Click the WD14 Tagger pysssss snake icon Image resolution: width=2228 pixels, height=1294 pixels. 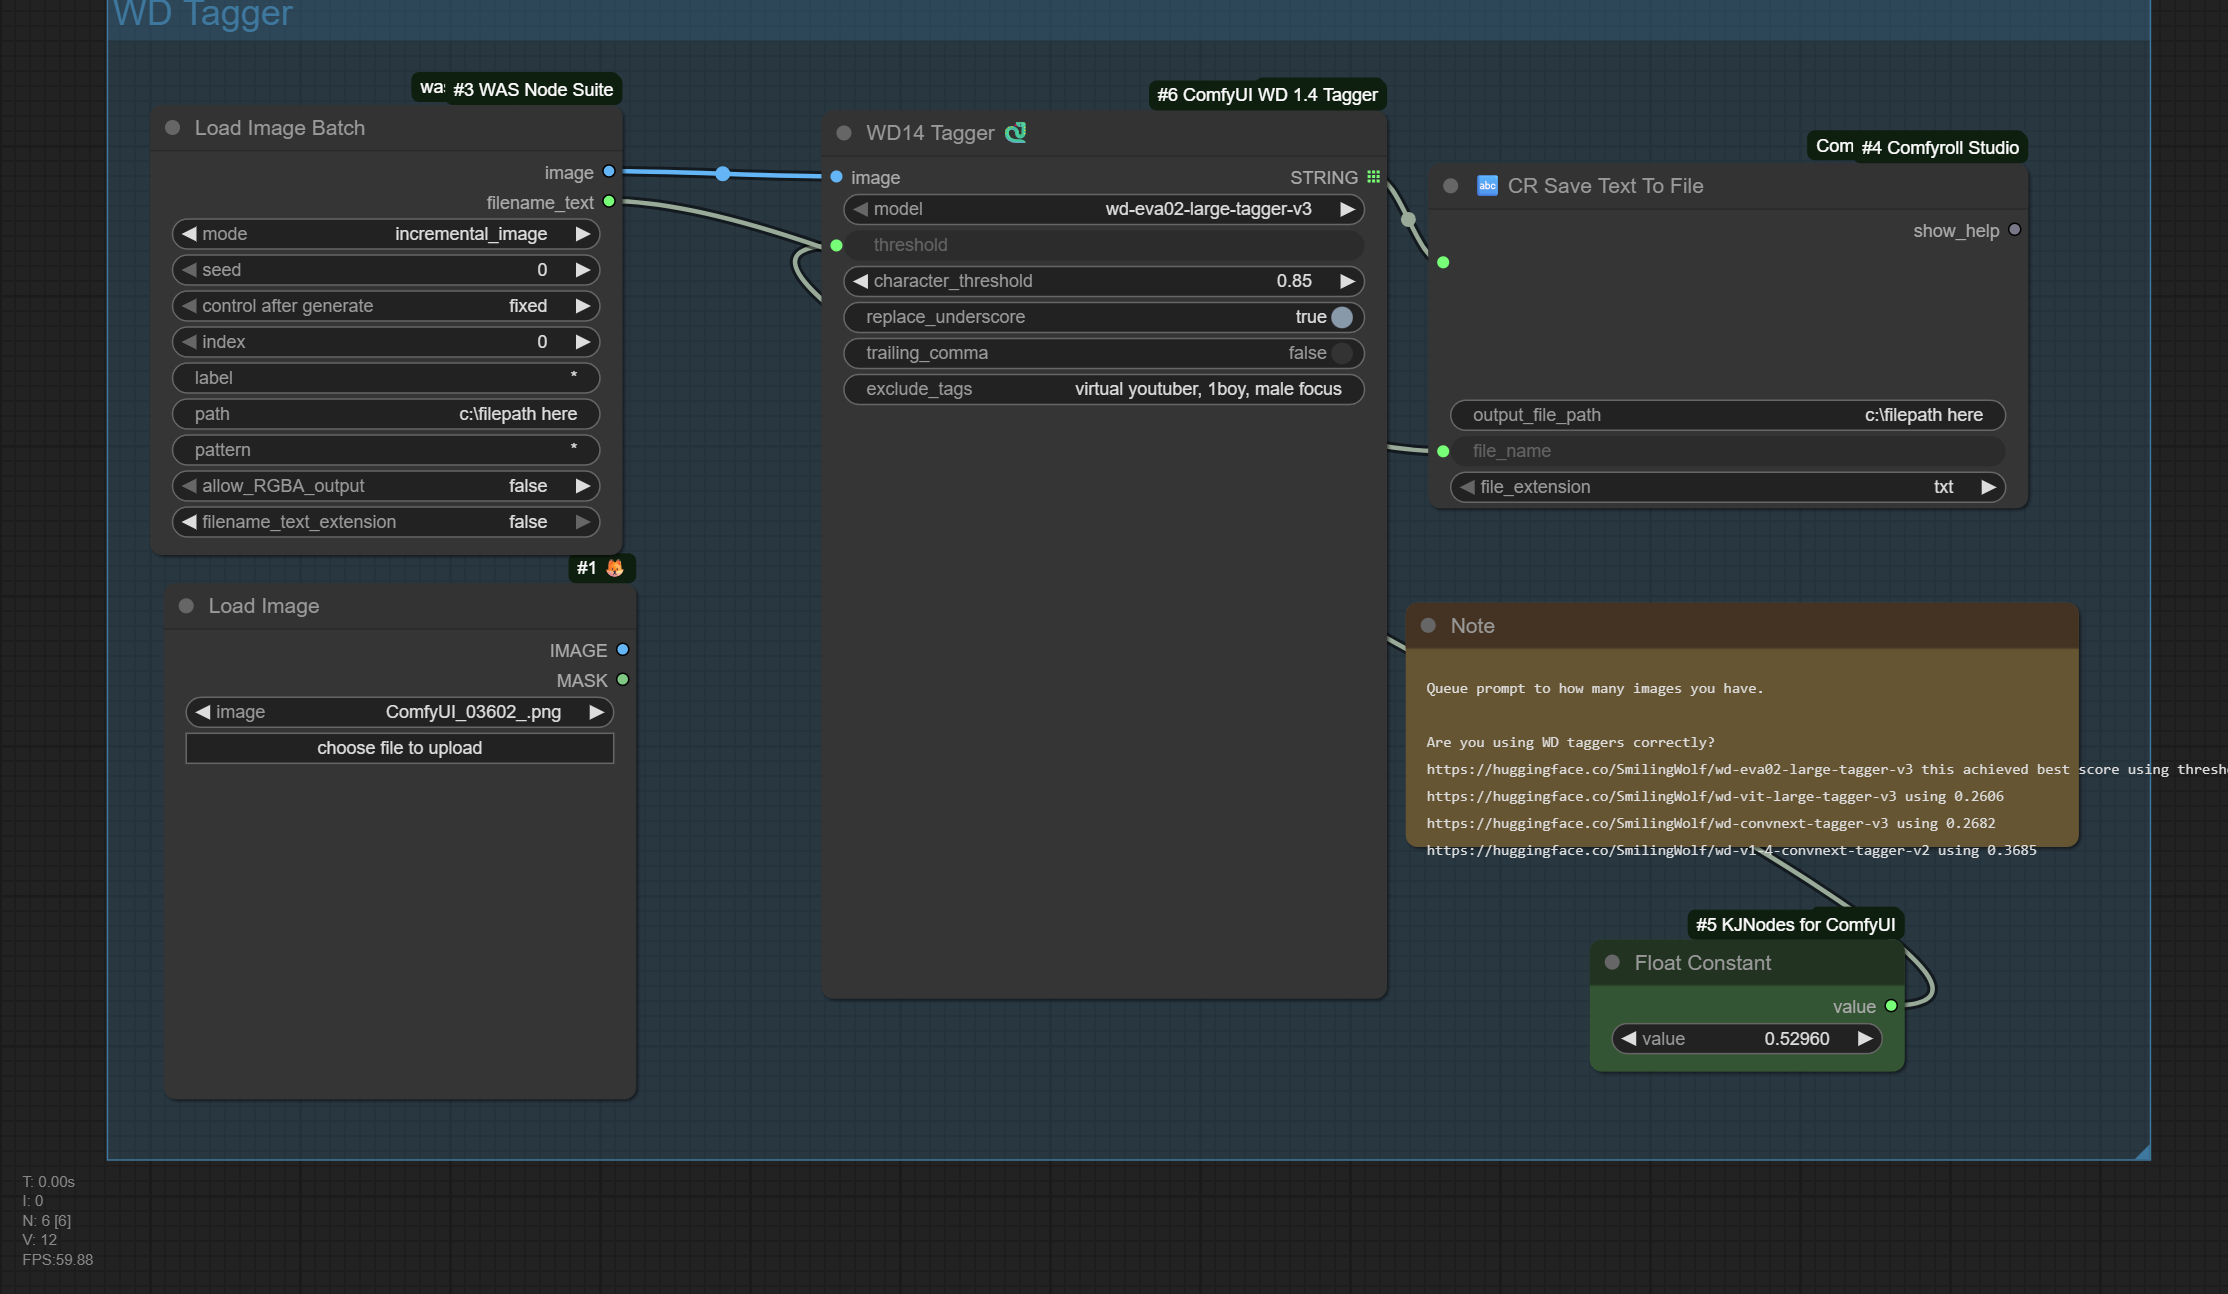tap(1015, 133)
